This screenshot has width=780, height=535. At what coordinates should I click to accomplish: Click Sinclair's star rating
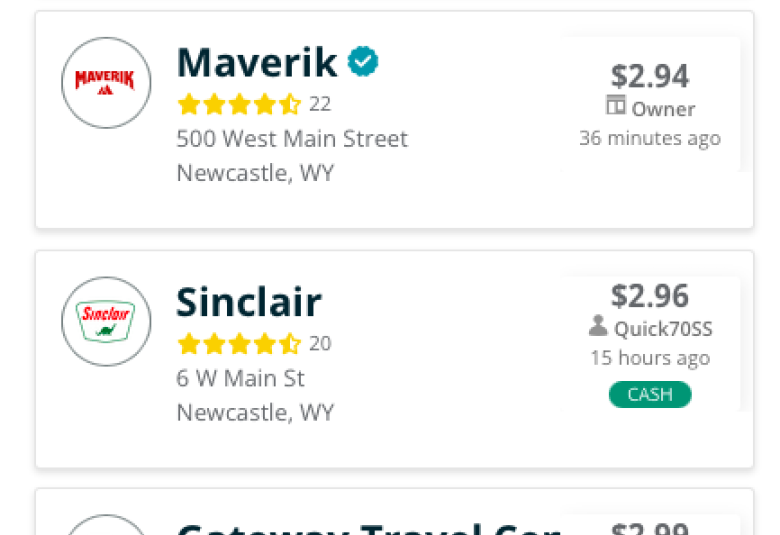pyautogui.click(x=239, y=344)
